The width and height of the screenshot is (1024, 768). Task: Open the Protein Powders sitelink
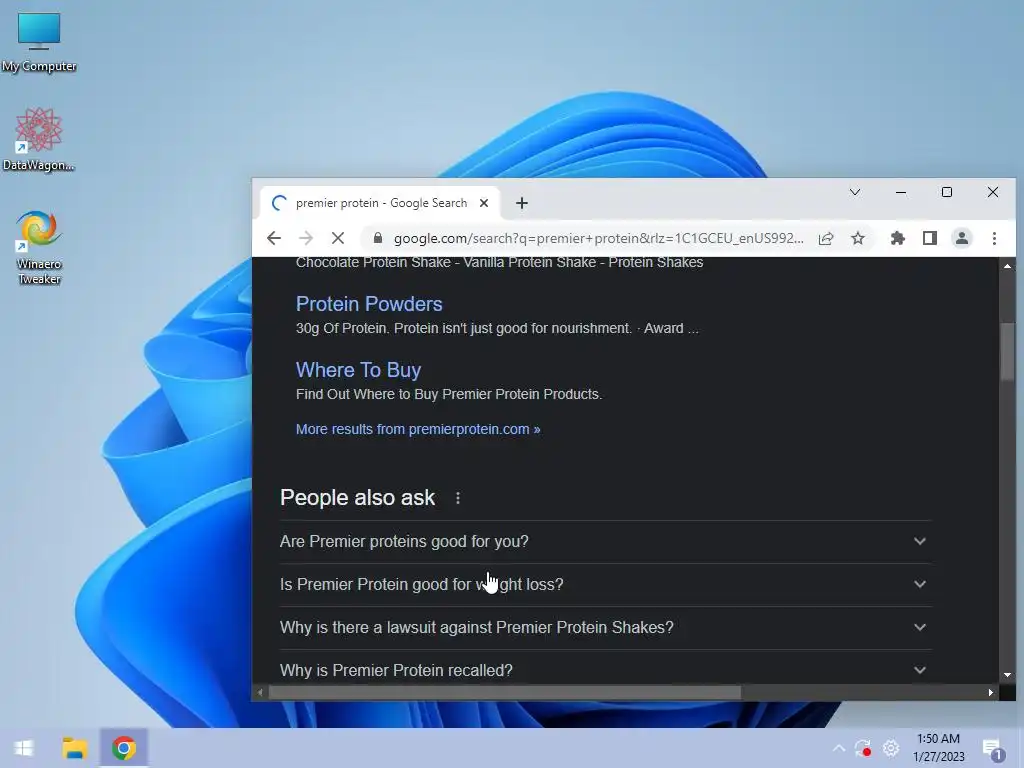pos(369,304)
